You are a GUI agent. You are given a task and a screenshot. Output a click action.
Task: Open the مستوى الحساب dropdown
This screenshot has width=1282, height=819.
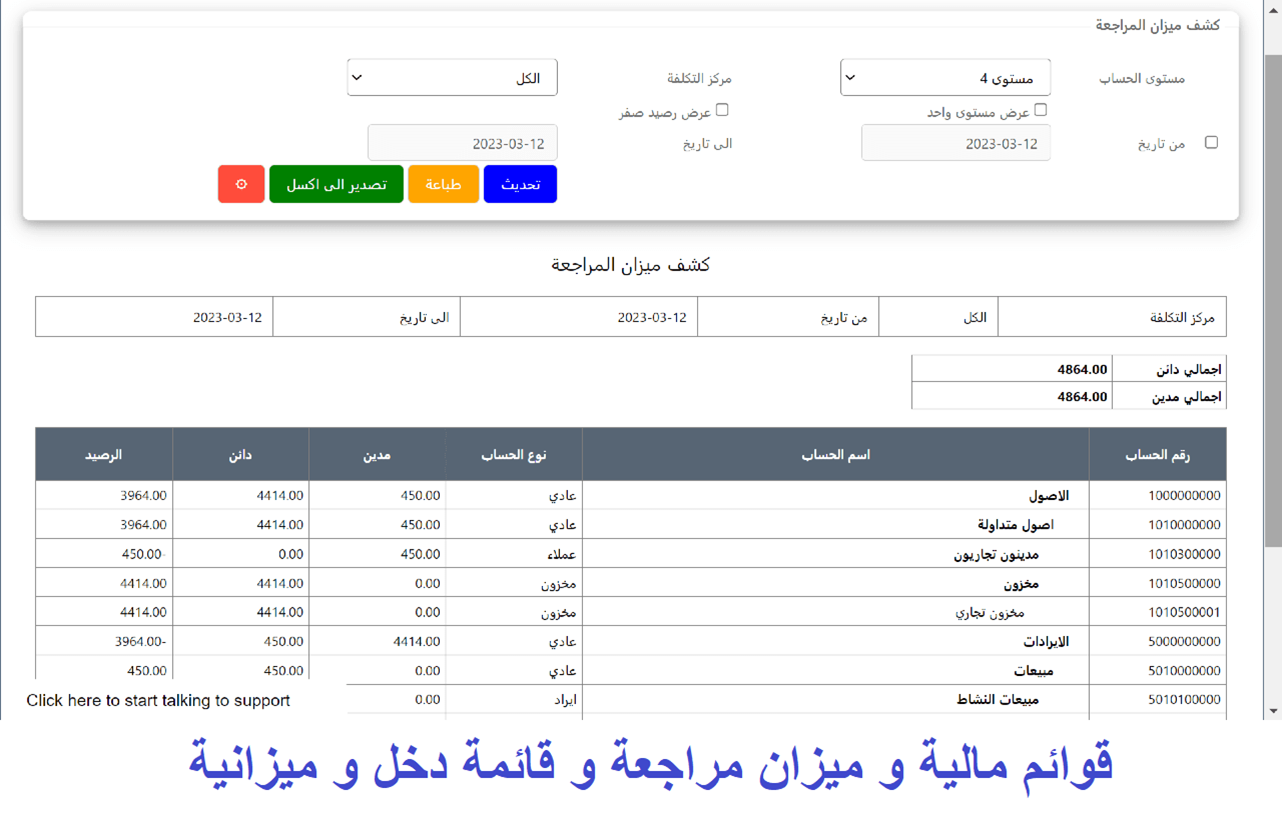(945, 78)
